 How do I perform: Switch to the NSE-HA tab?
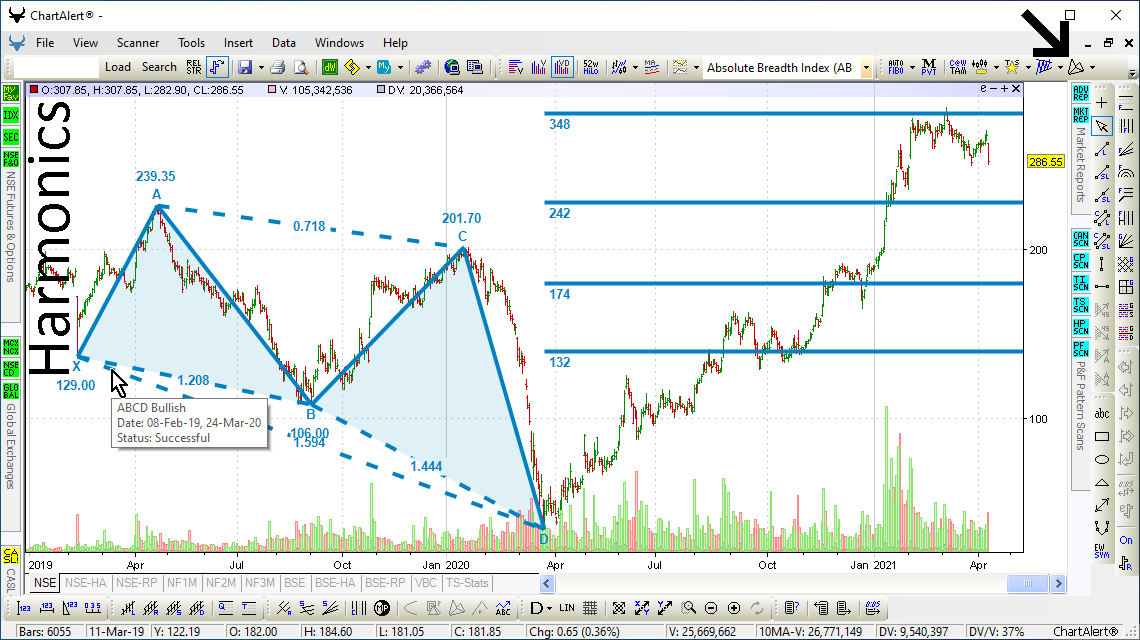[86, 583]
